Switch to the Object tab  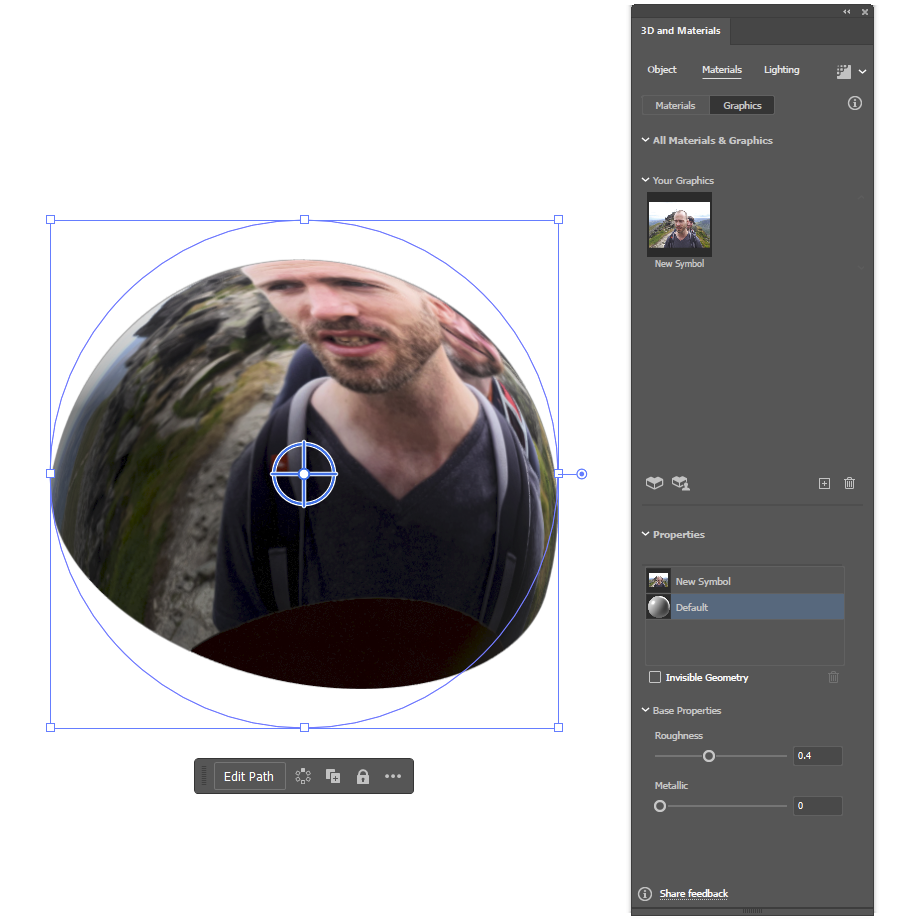[x=662, y=70]
